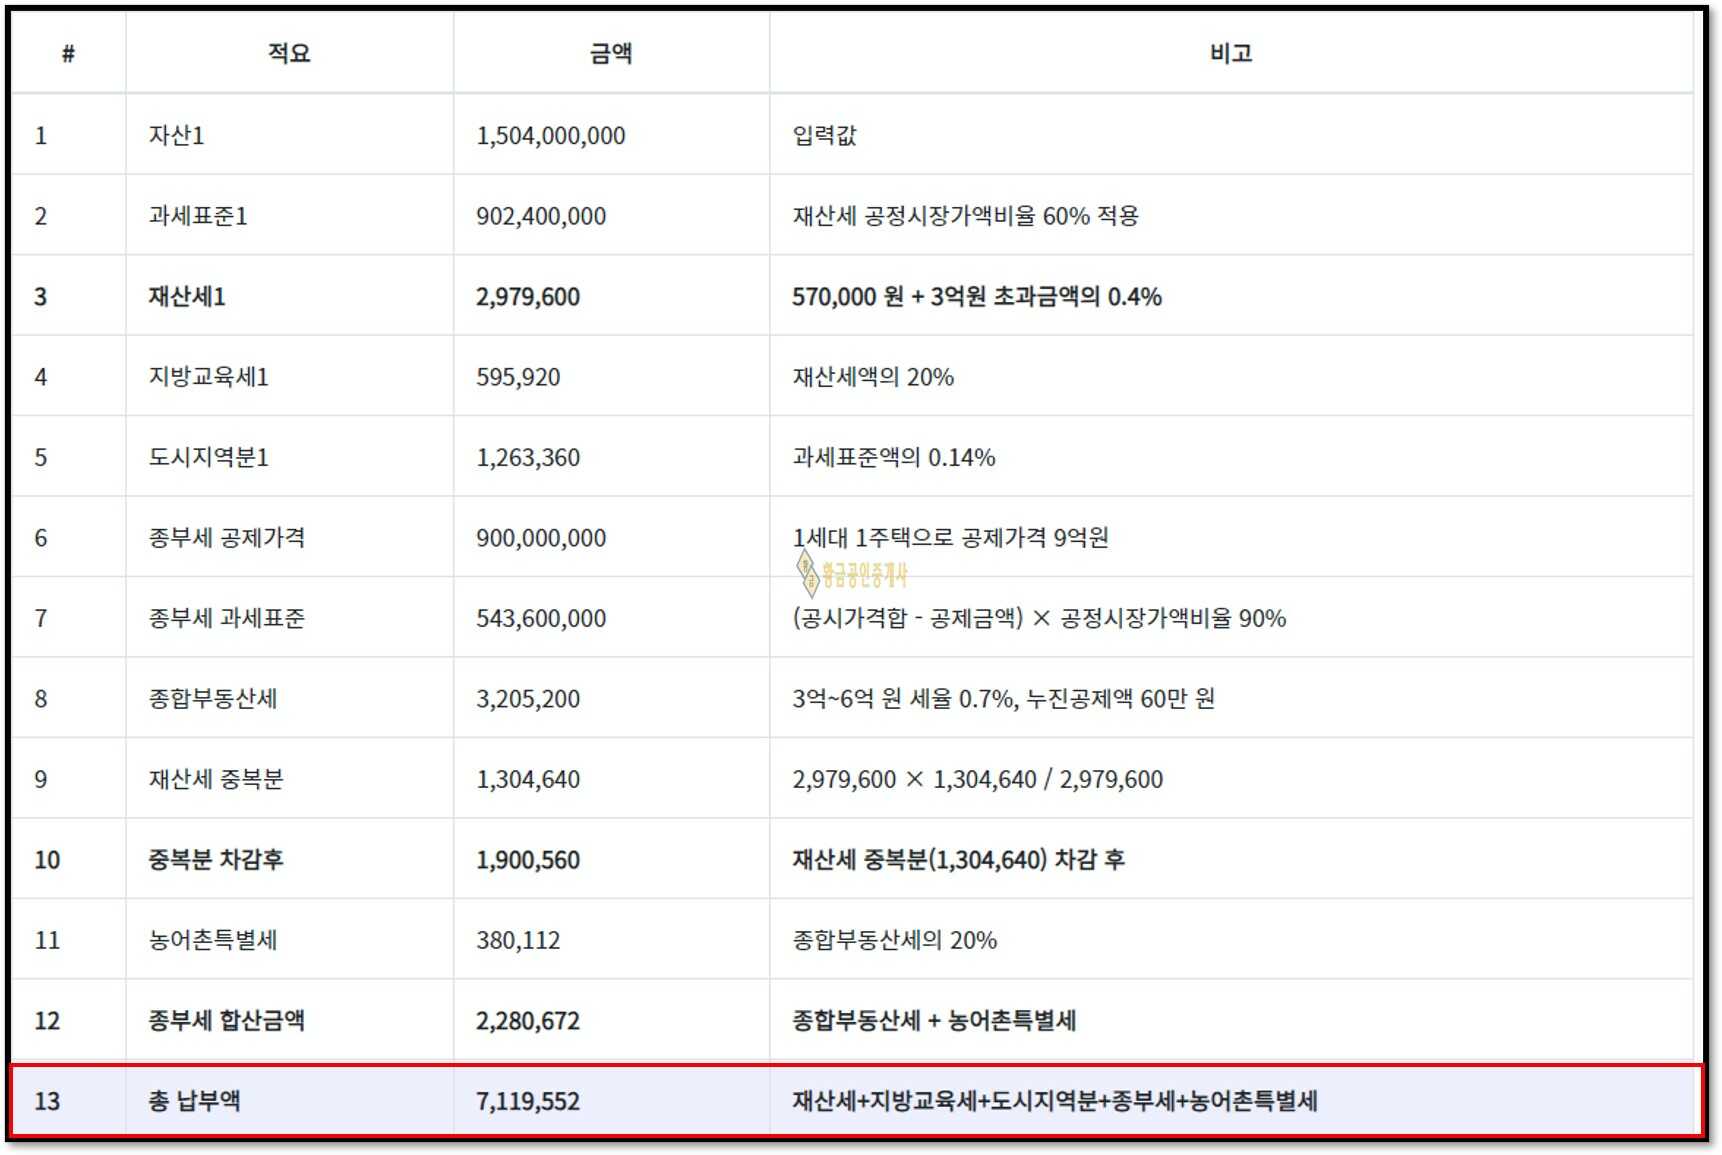Viewport: 1722px width, 1155px height.
Task: Select the first 902,400,000 amount cell
Action: pos(541,216)
